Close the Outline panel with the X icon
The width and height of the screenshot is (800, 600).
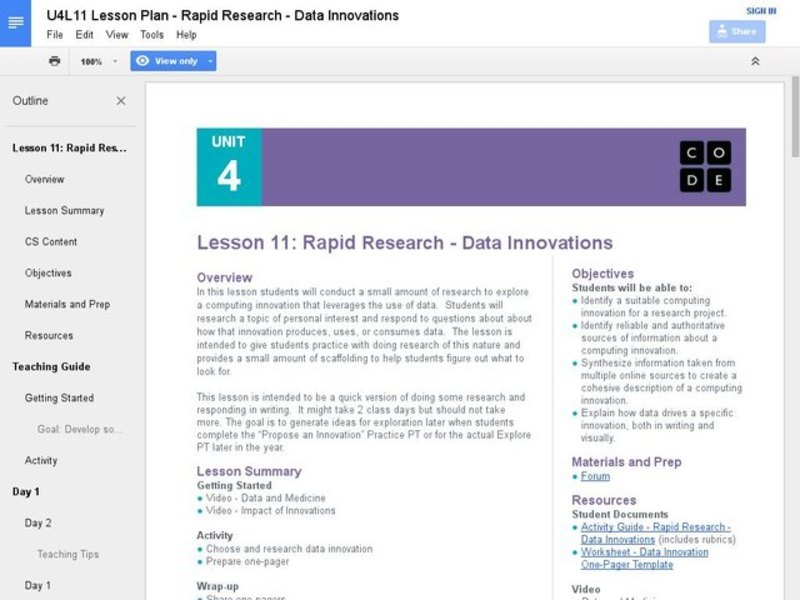[x=120, y=101]
